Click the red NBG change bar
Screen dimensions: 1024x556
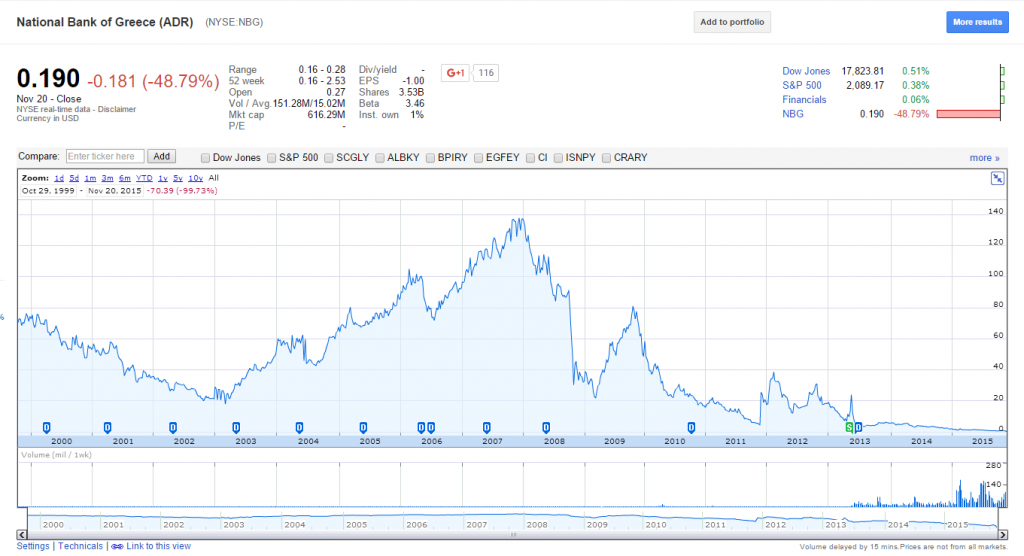pyautogui.click(x=968, y=114)
